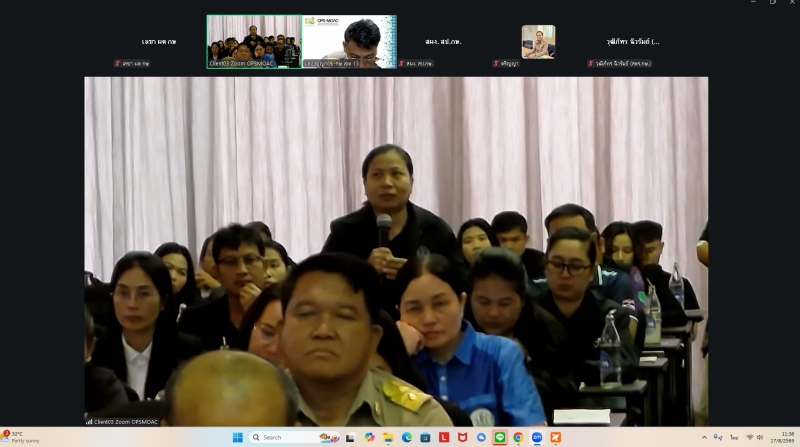Viewport: 800px width, 447px height.
Task: Open Microsoft Edge from the taskbar
Action: coord(407,437)
